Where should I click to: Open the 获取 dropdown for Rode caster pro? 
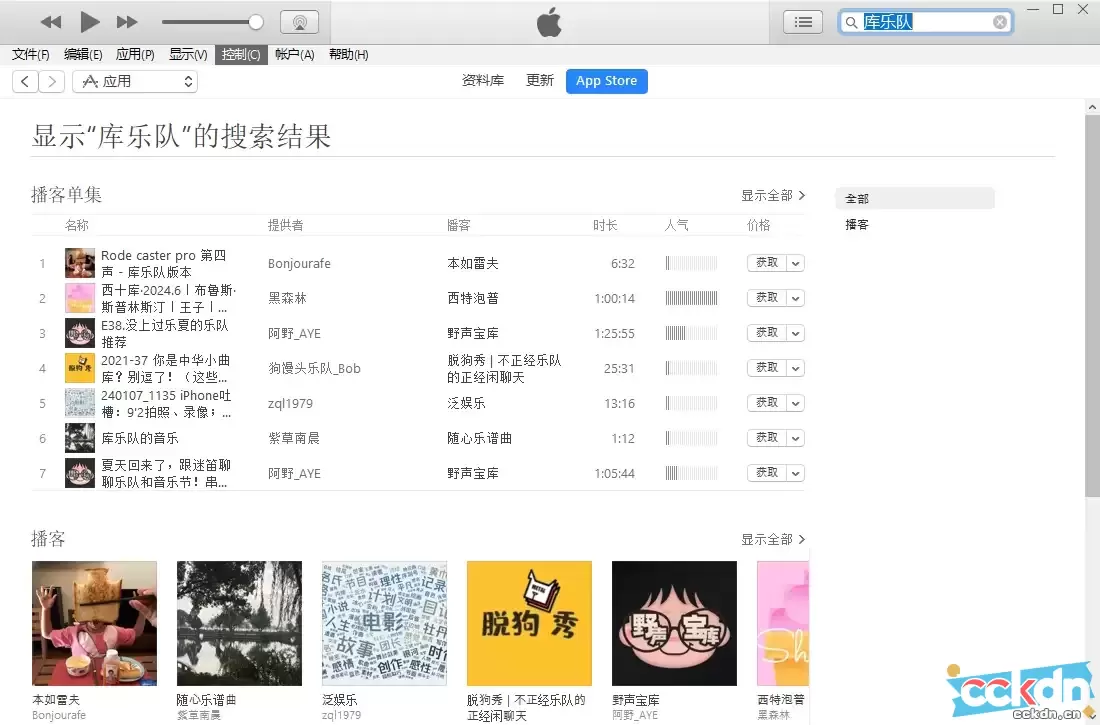[793, 263]
